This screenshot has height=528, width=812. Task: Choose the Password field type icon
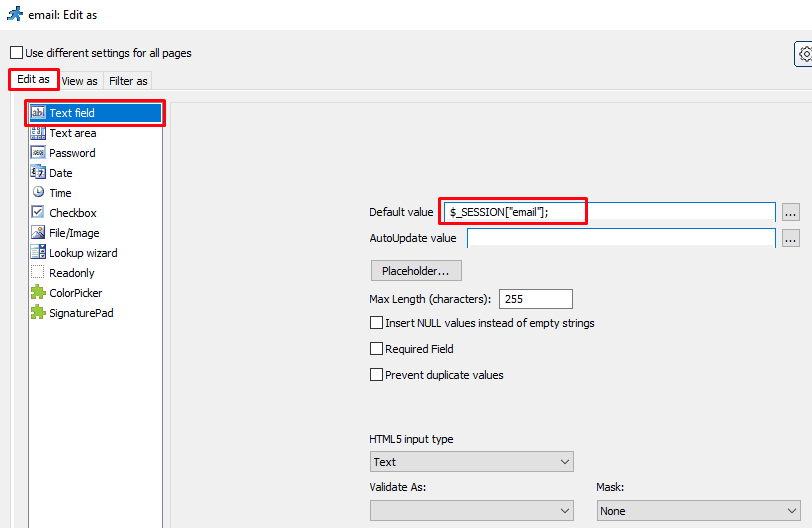(x=38, y=153)
